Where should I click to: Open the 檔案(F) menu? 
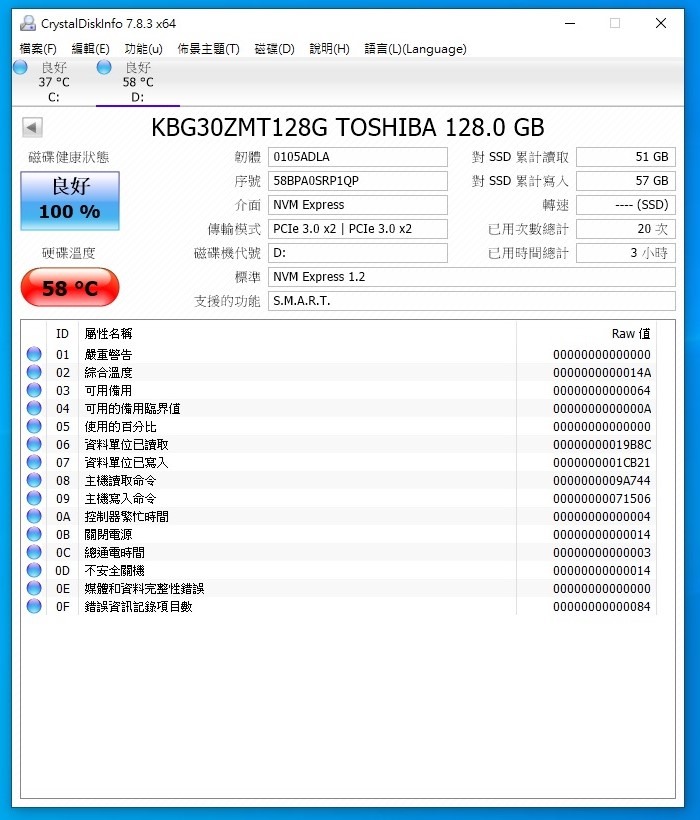click(x=38, y=49)
